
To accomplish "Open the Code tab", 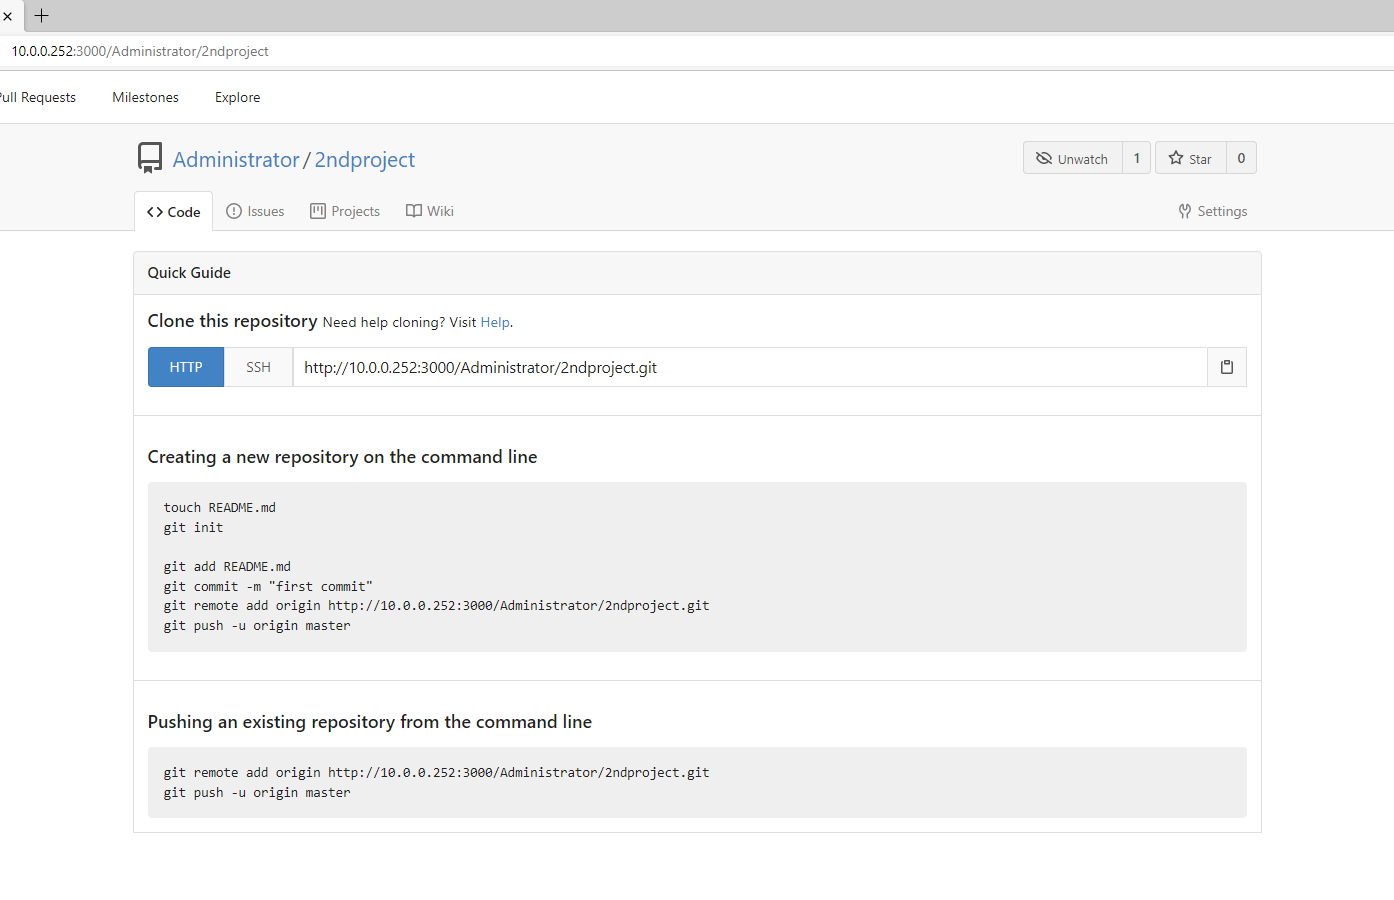I will (174, 212).
